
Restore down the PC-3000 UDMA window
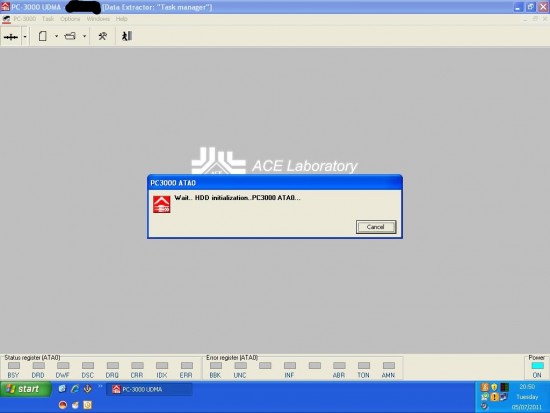531,7
